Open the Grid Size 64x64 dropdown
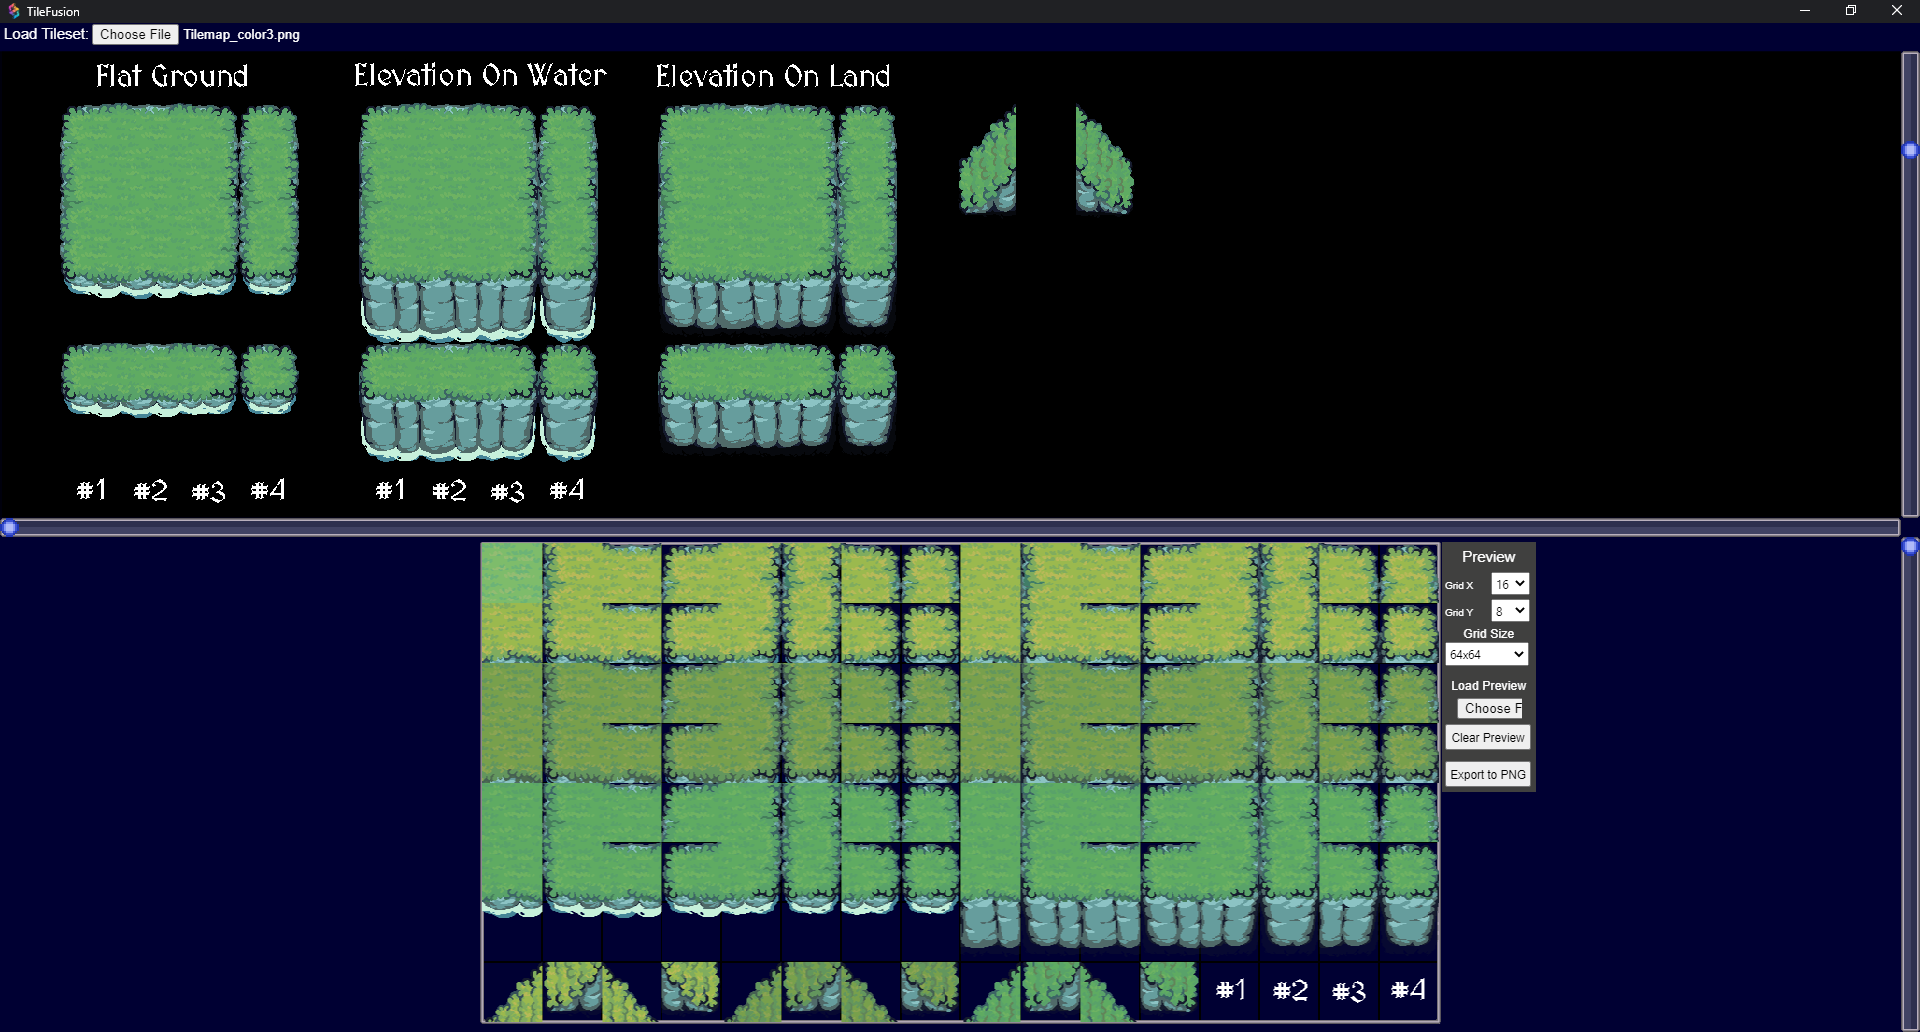 [x=1487, y=655]
